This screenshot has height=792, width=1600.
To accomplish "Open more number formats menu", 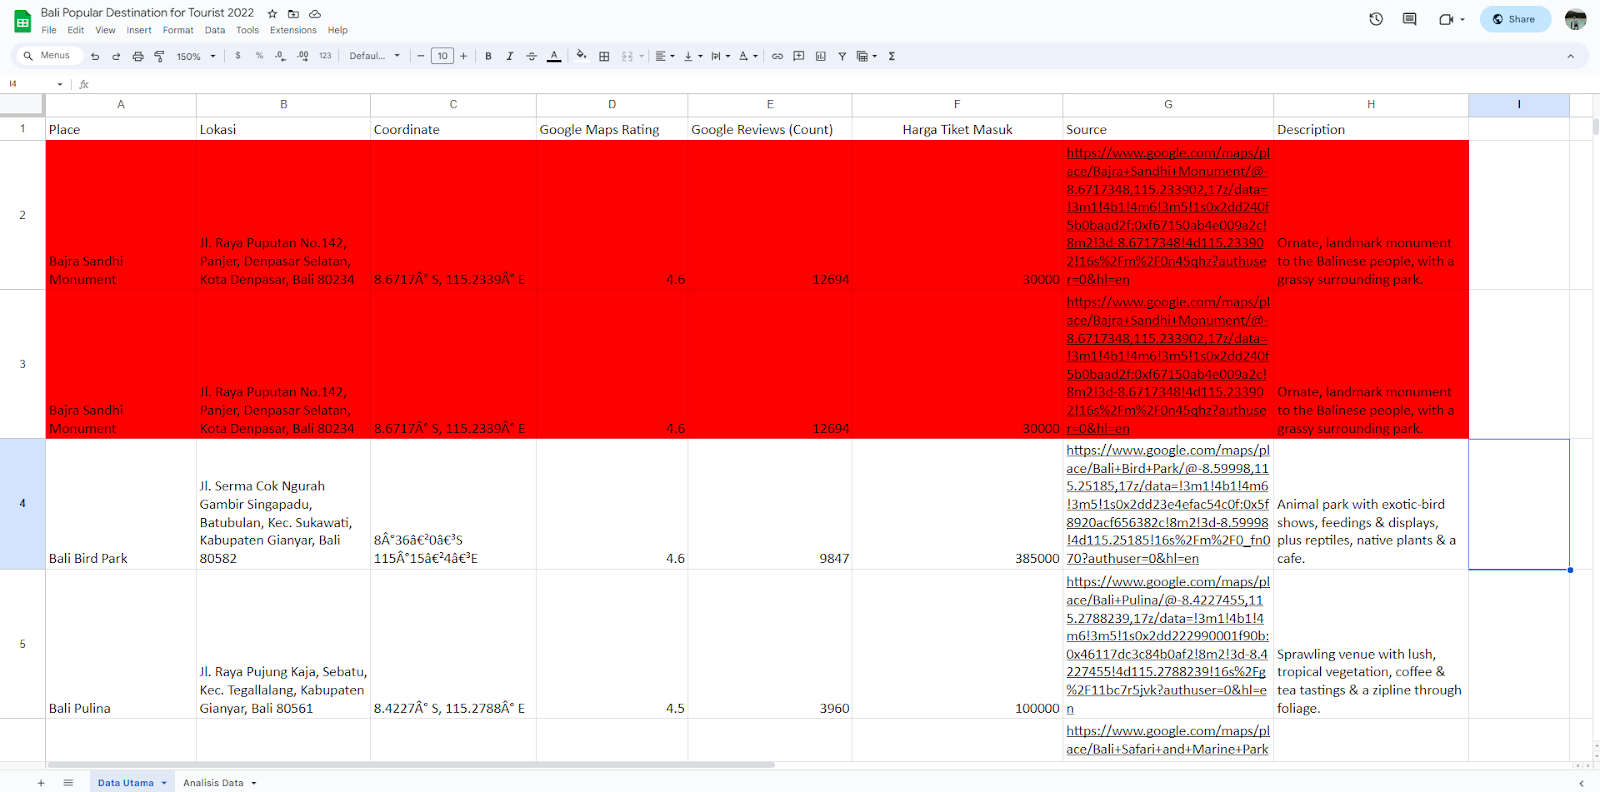I will [x=325, y=56].
